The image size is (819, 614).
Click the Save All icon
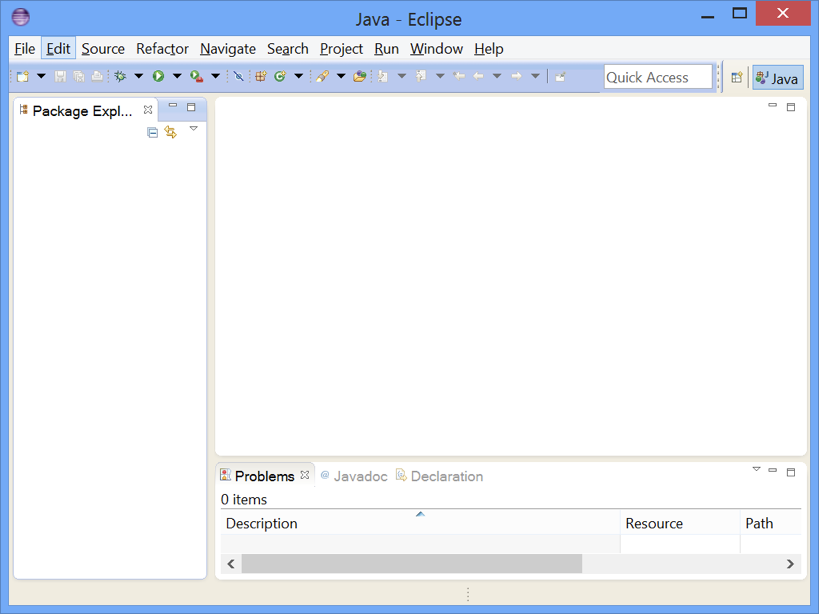tap(79, 77)
